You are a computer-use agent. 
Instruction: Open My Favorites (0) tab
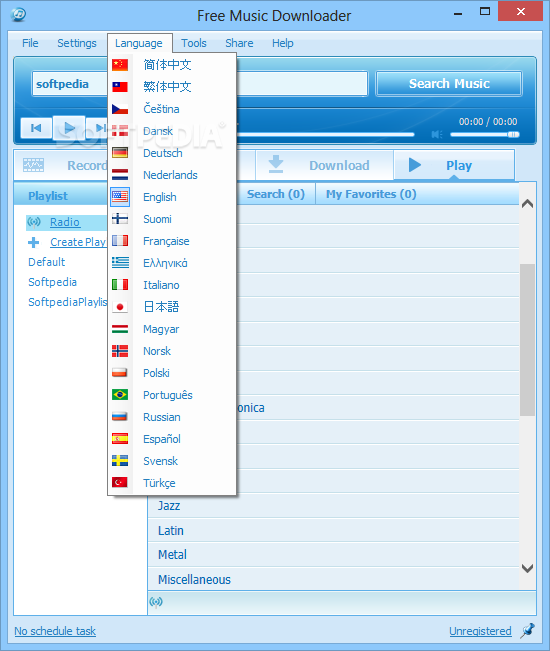tap(371, 194)
